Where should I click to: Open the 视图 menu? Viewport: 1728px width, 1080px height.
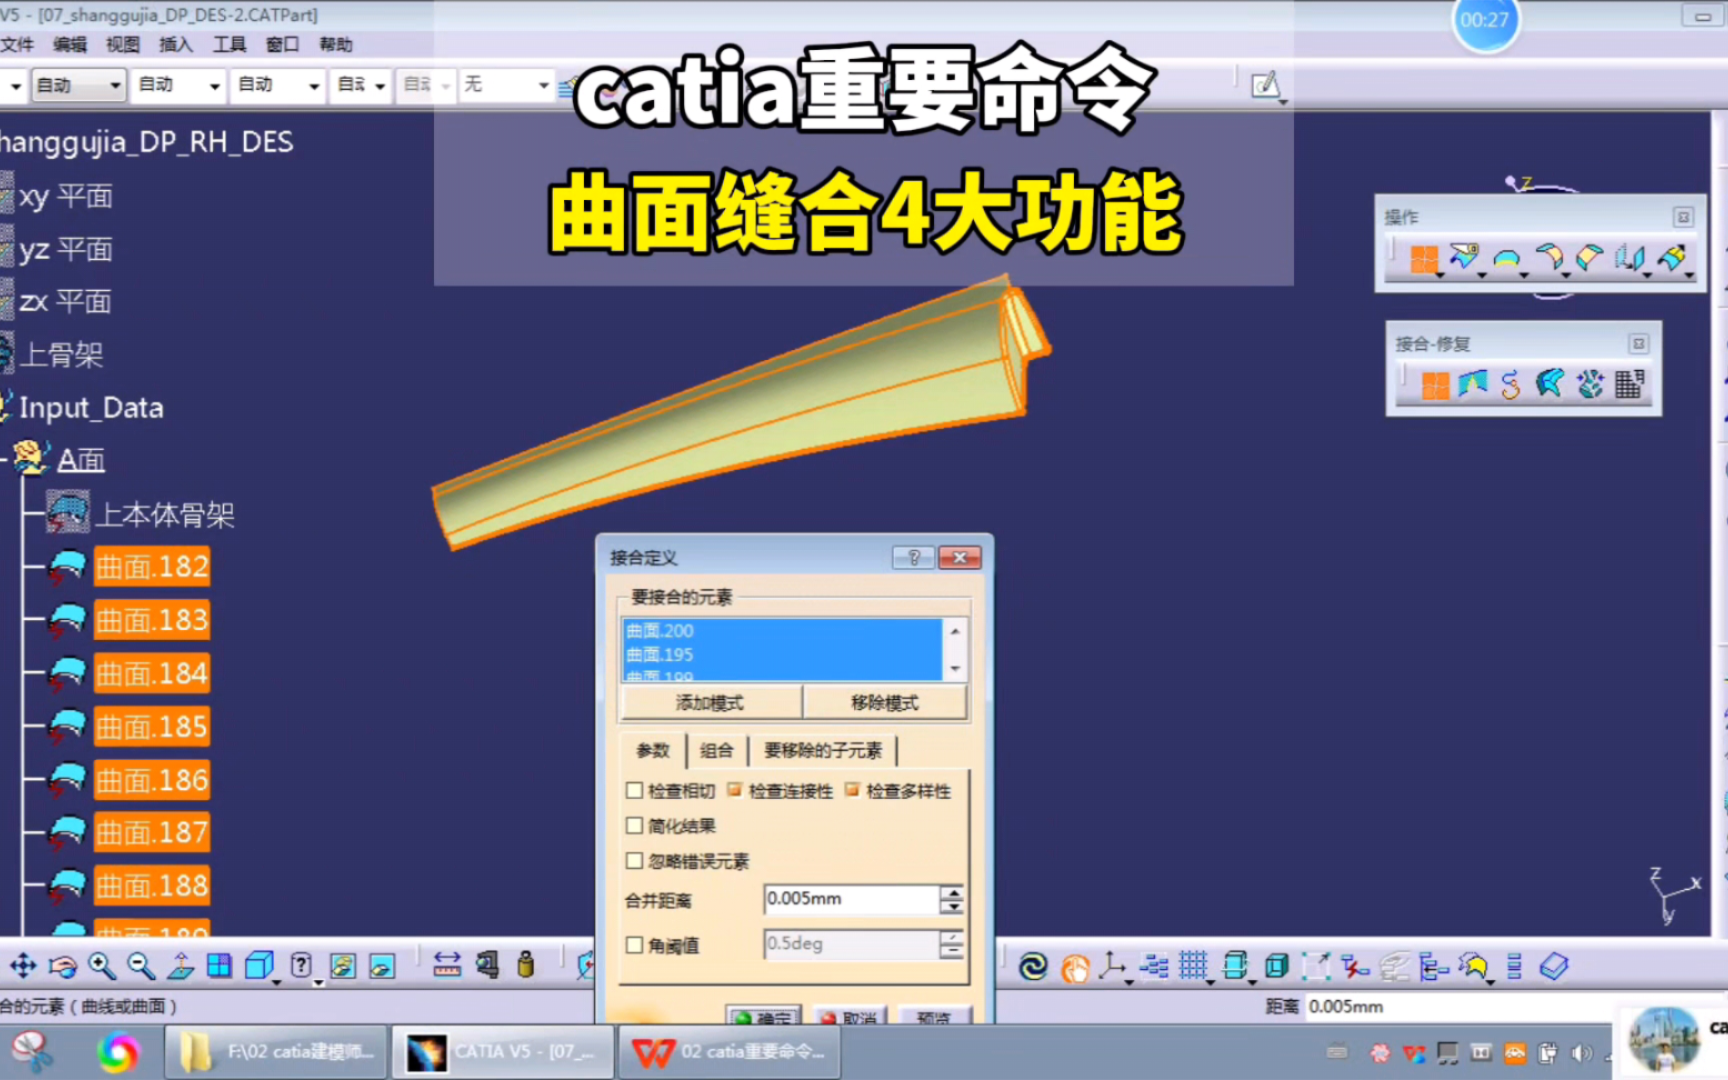(123, 44)
